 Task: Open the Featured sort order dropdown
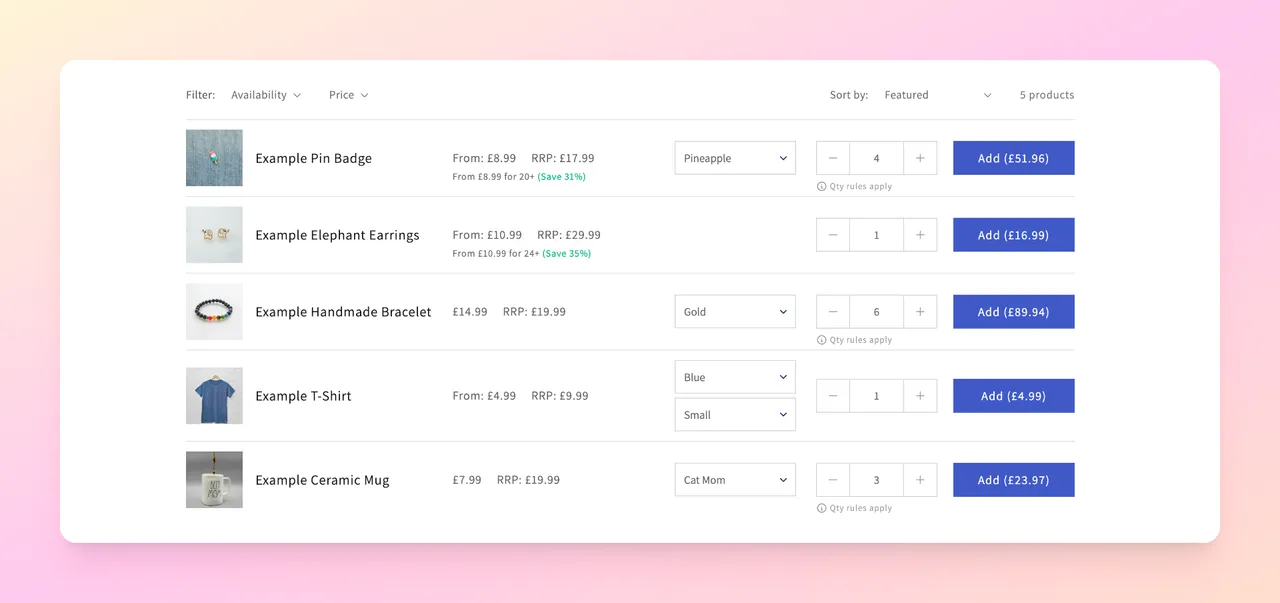[937, 94]
